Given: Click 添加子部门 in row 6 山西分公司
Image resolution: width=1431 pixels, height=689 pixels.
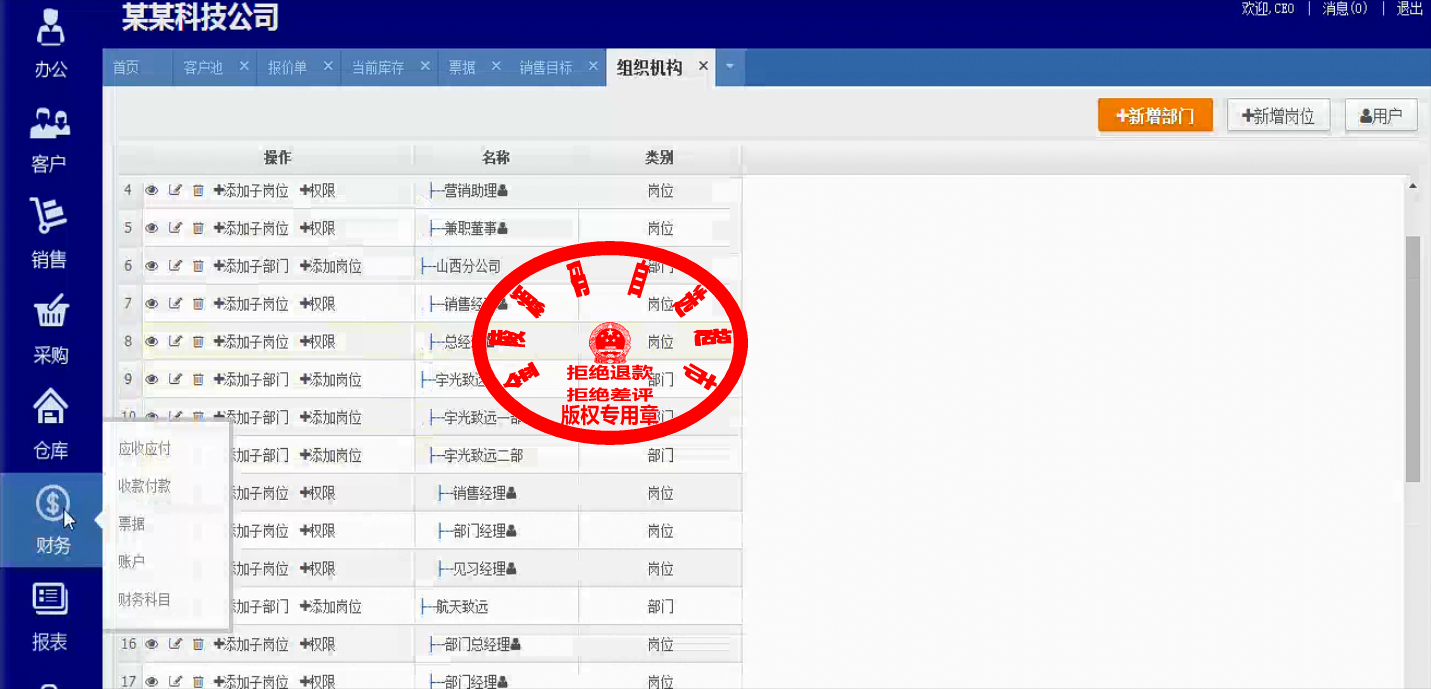Looking at the screenshot, I should click(x=251, y=266).
